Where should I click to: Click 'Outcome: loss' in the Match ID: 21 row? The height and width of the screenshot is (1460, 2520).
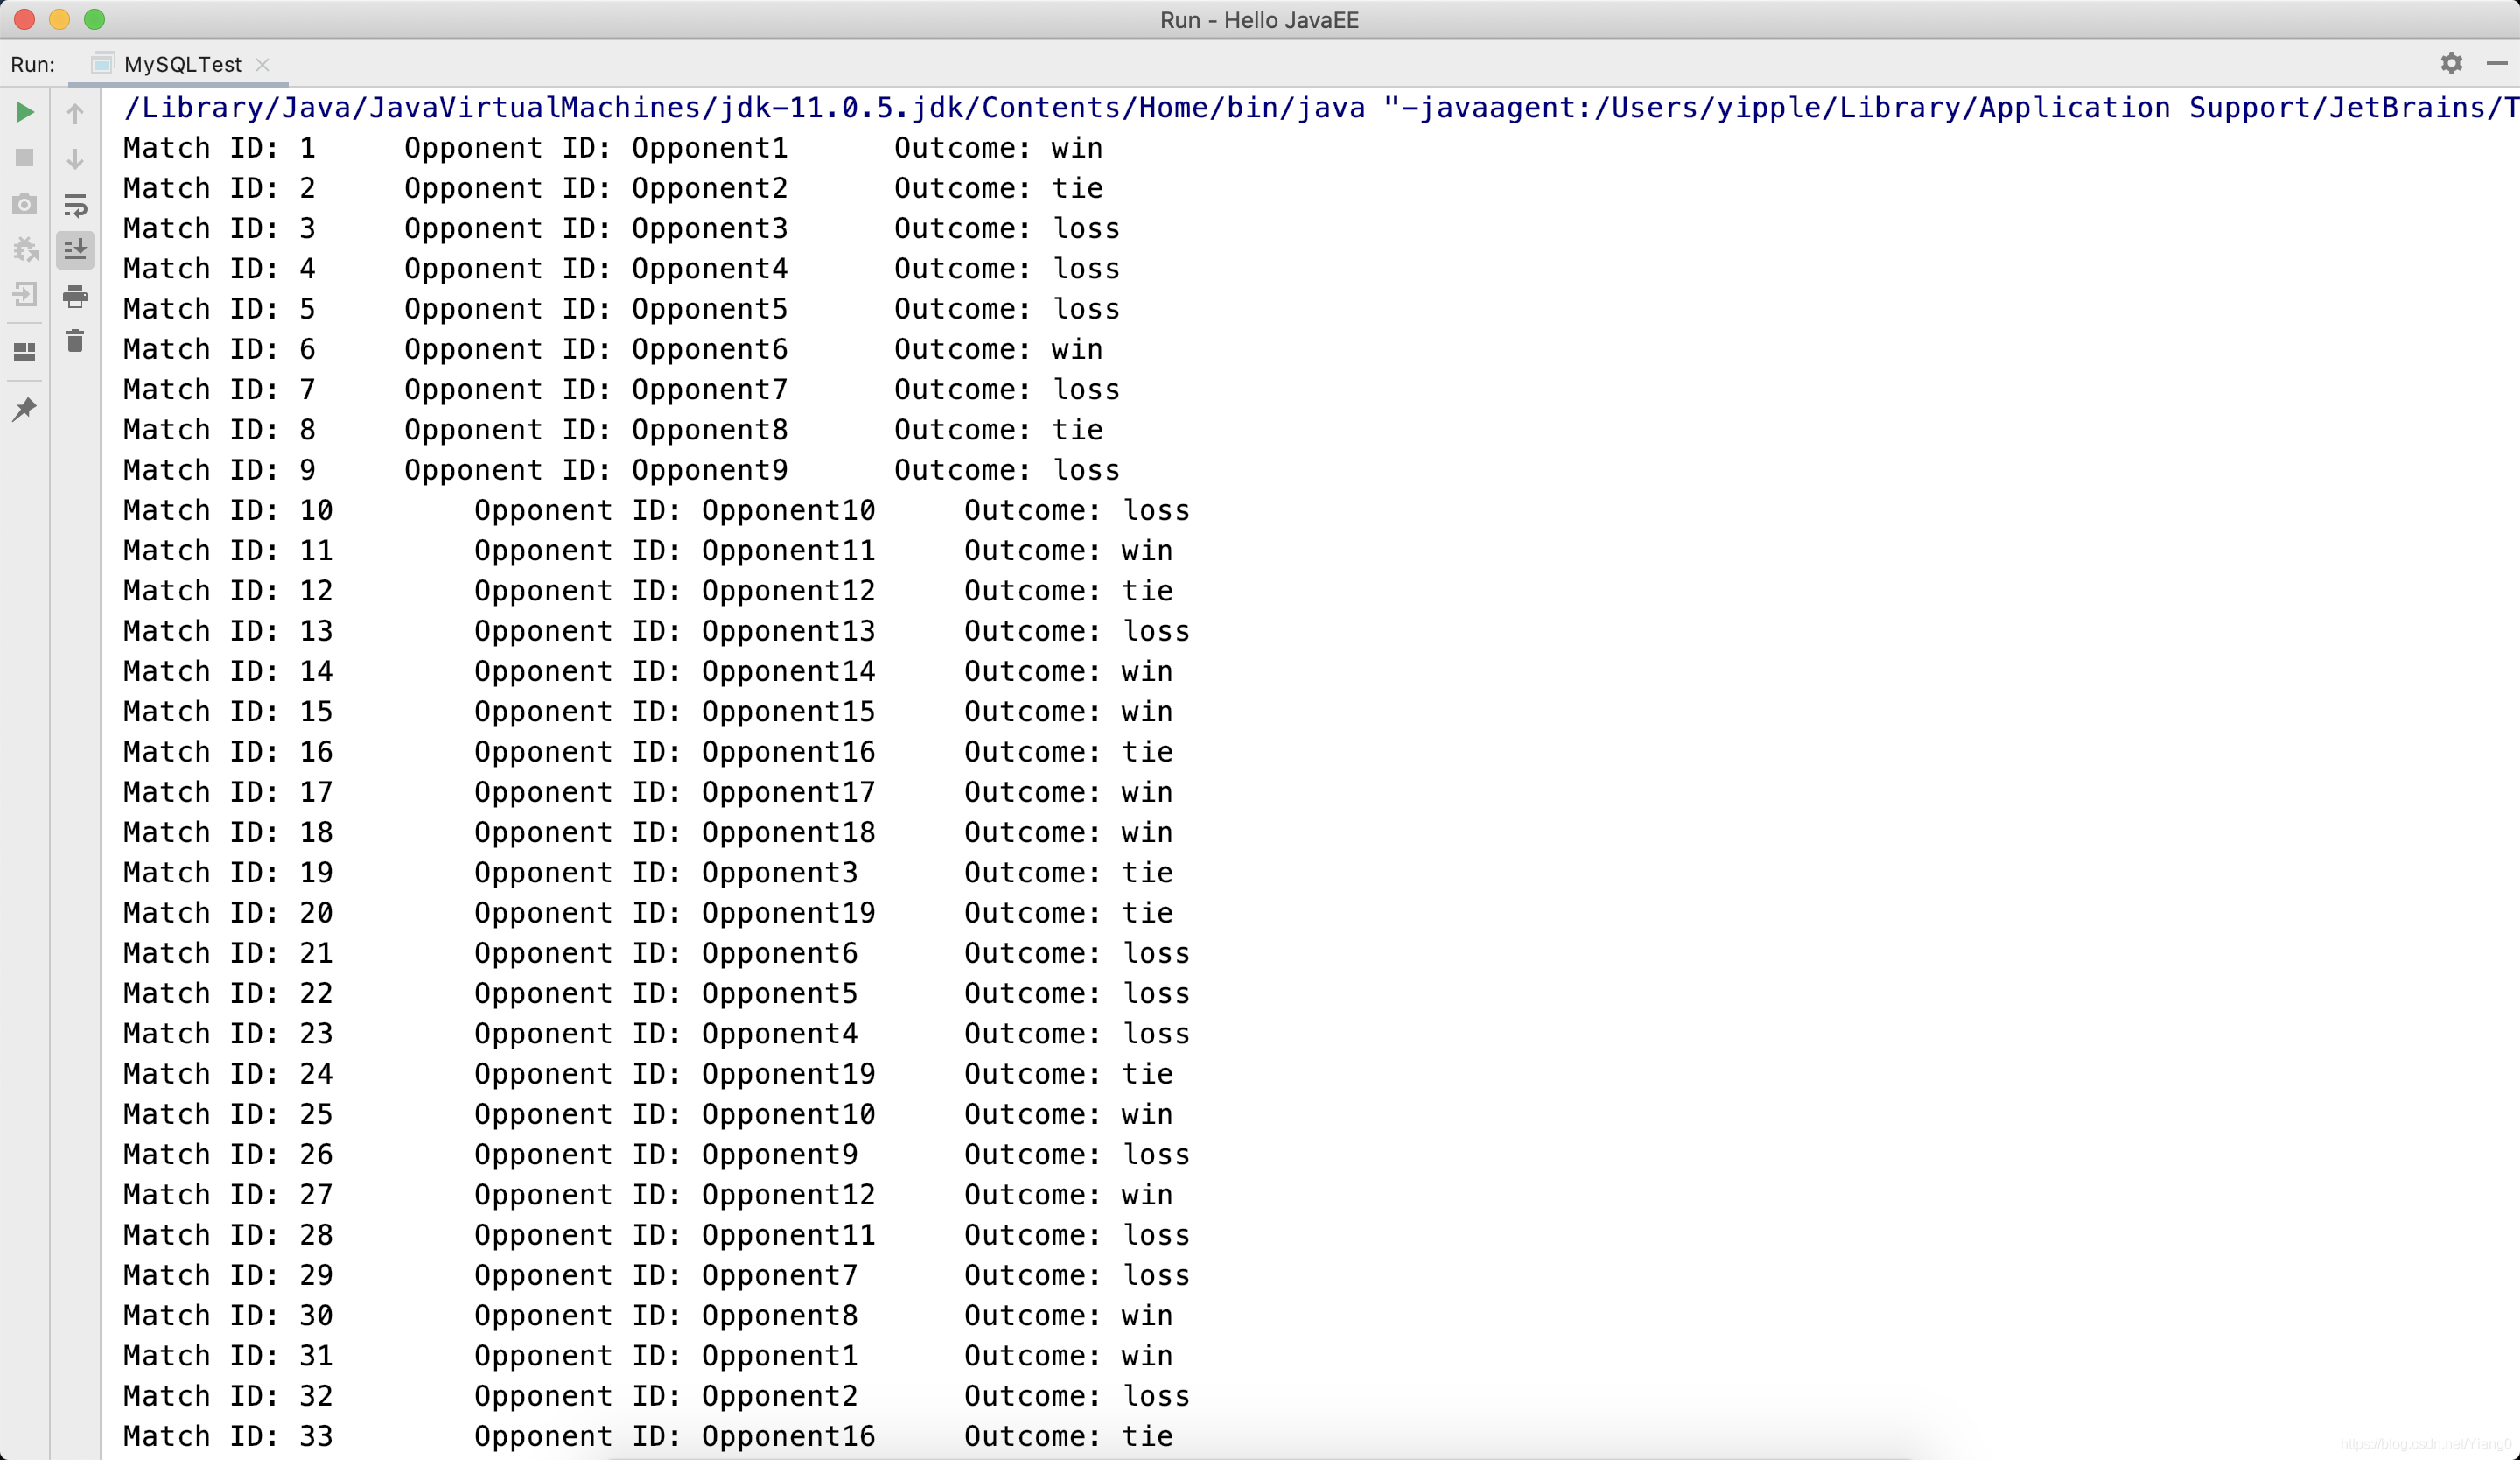click(x=1077, y=953)
